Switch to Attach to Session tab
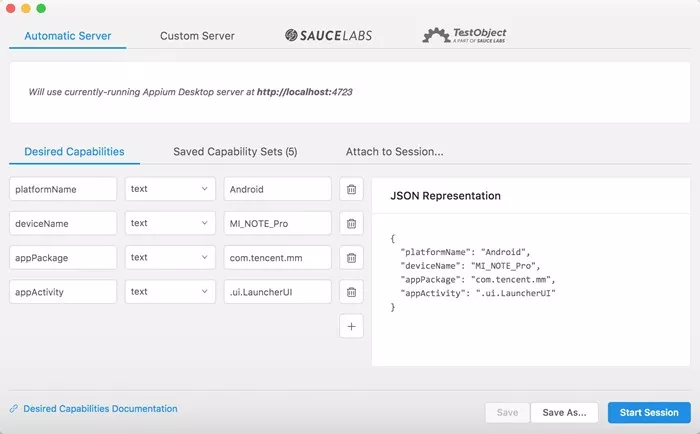The image size is (700, 434). (395, 152)
